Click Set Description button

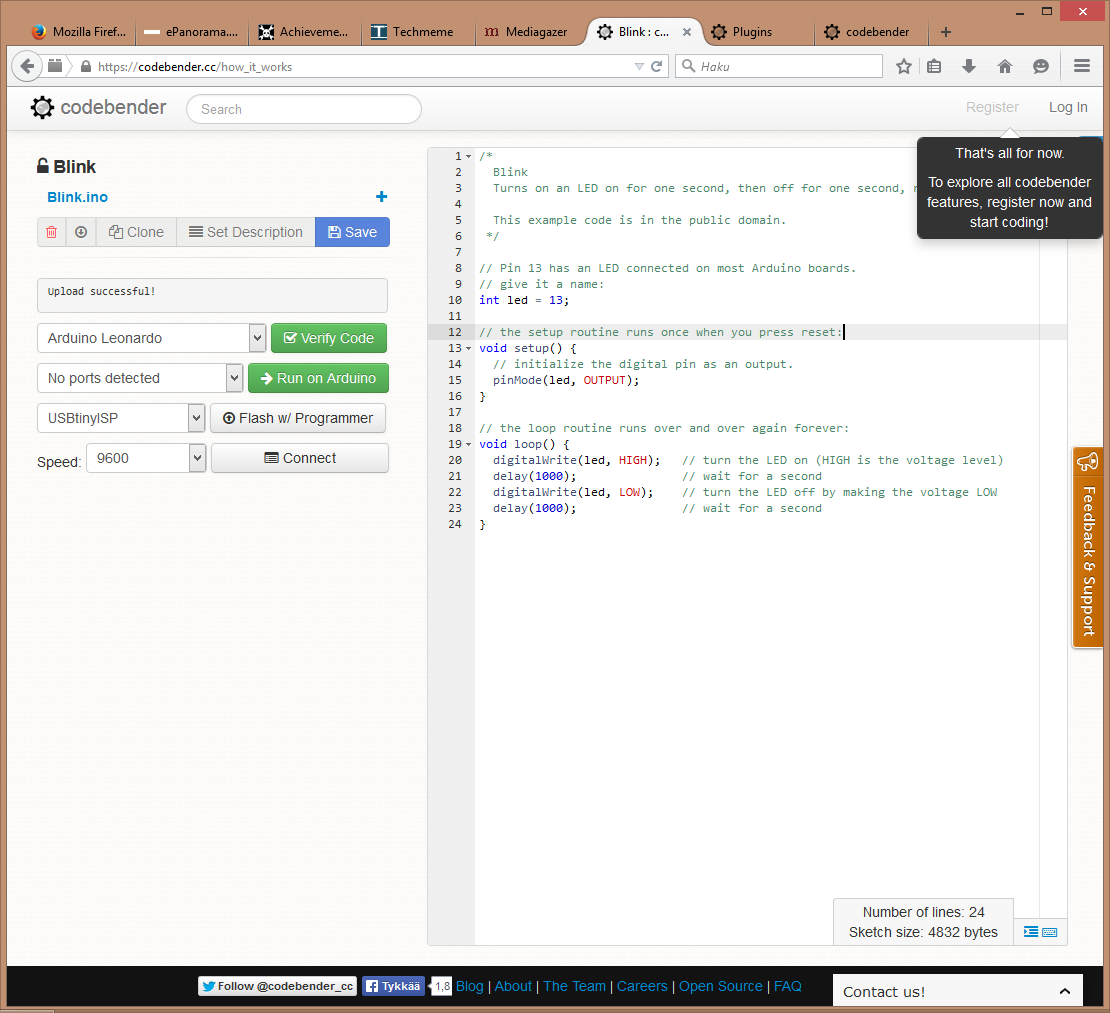[x=246, y=232]
